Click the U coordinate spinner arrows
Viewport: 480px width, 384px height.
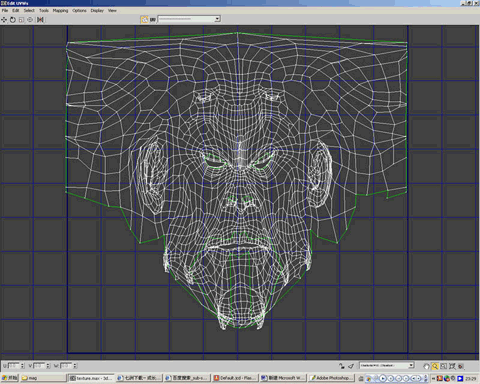22,366
